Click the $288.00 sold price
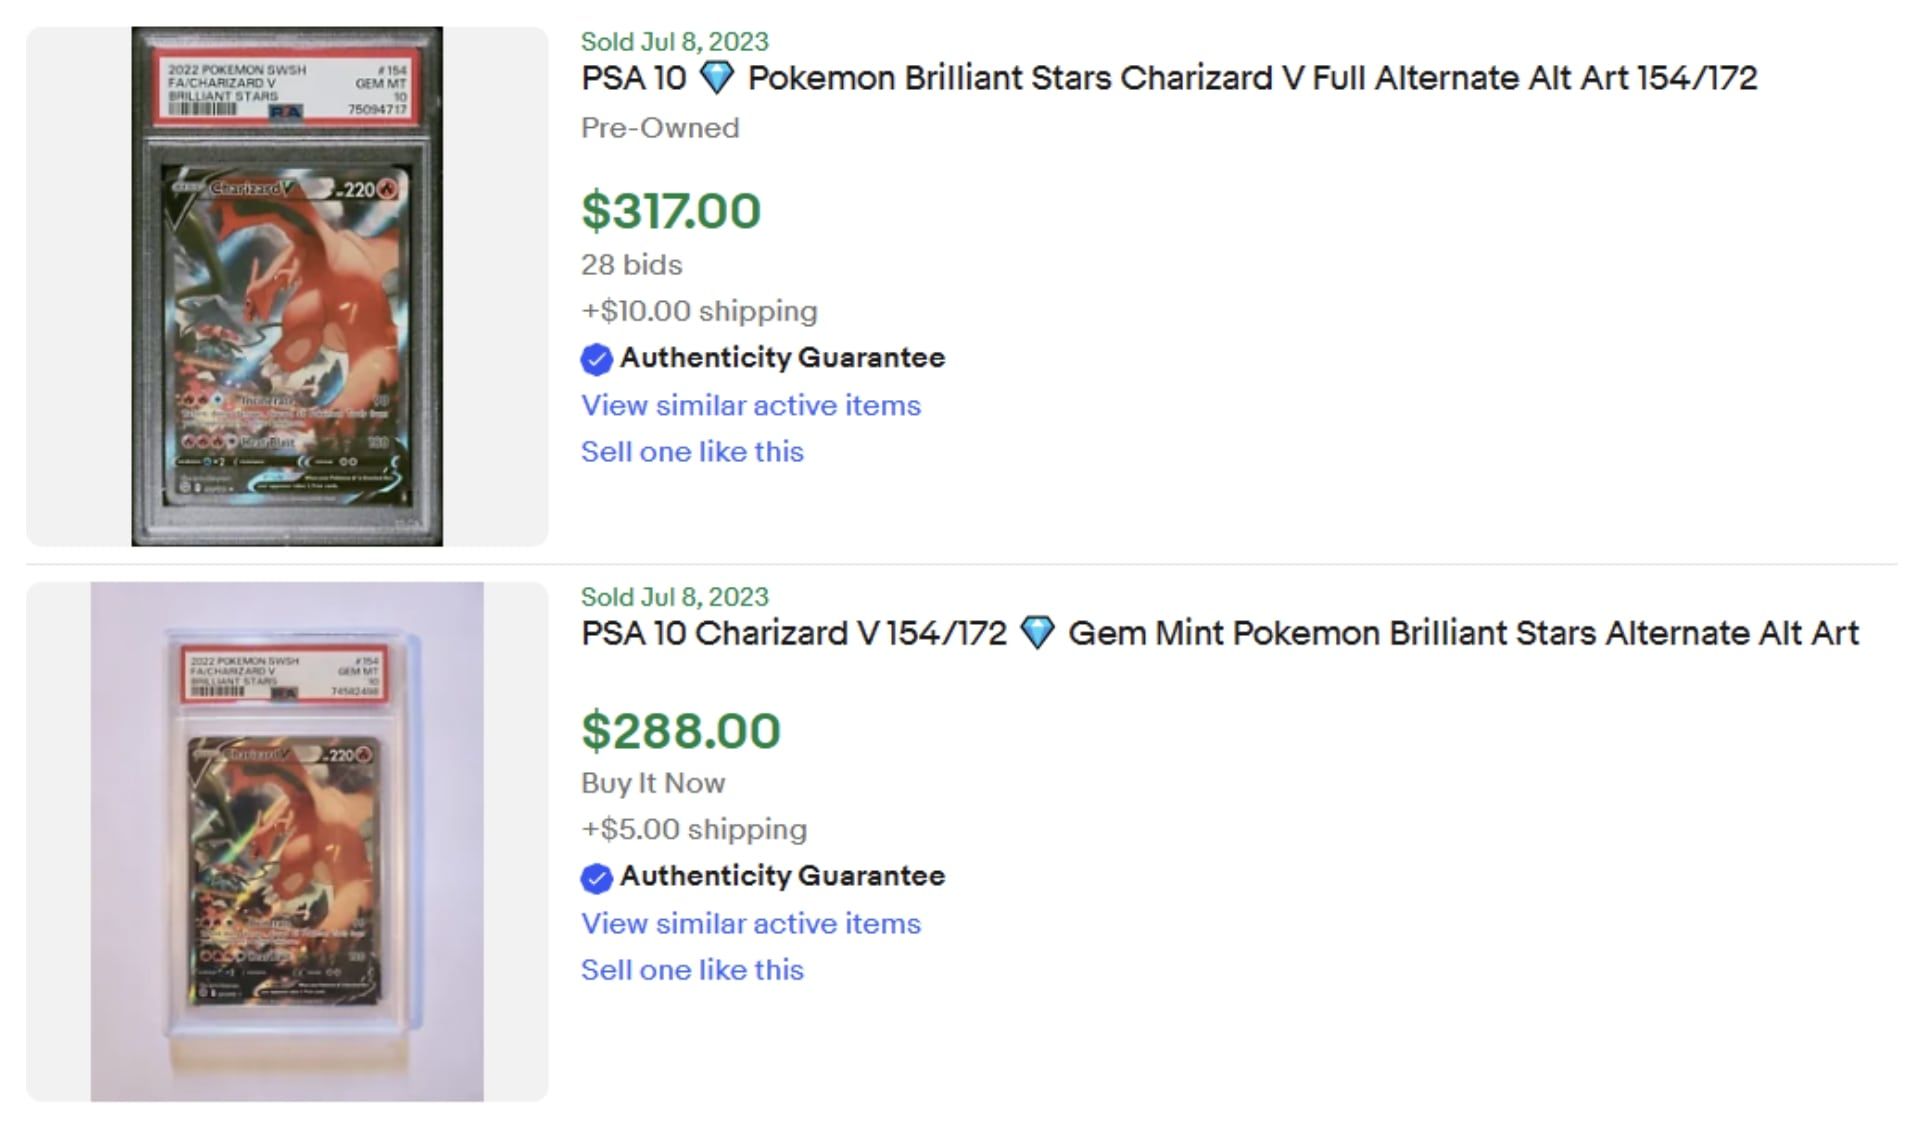Viewport: 1928px width, 1128px height. coord(681,730)
